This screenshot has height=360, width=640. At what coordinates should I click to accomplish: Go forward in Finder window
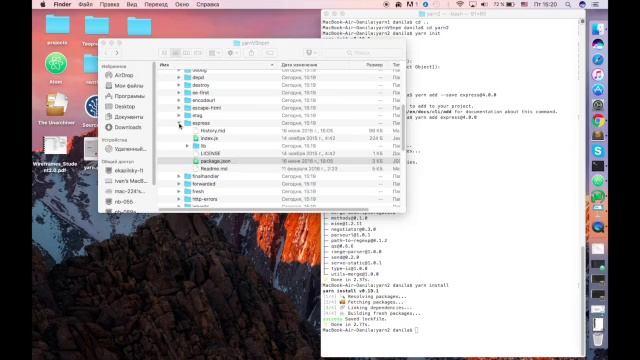point(117,53)
